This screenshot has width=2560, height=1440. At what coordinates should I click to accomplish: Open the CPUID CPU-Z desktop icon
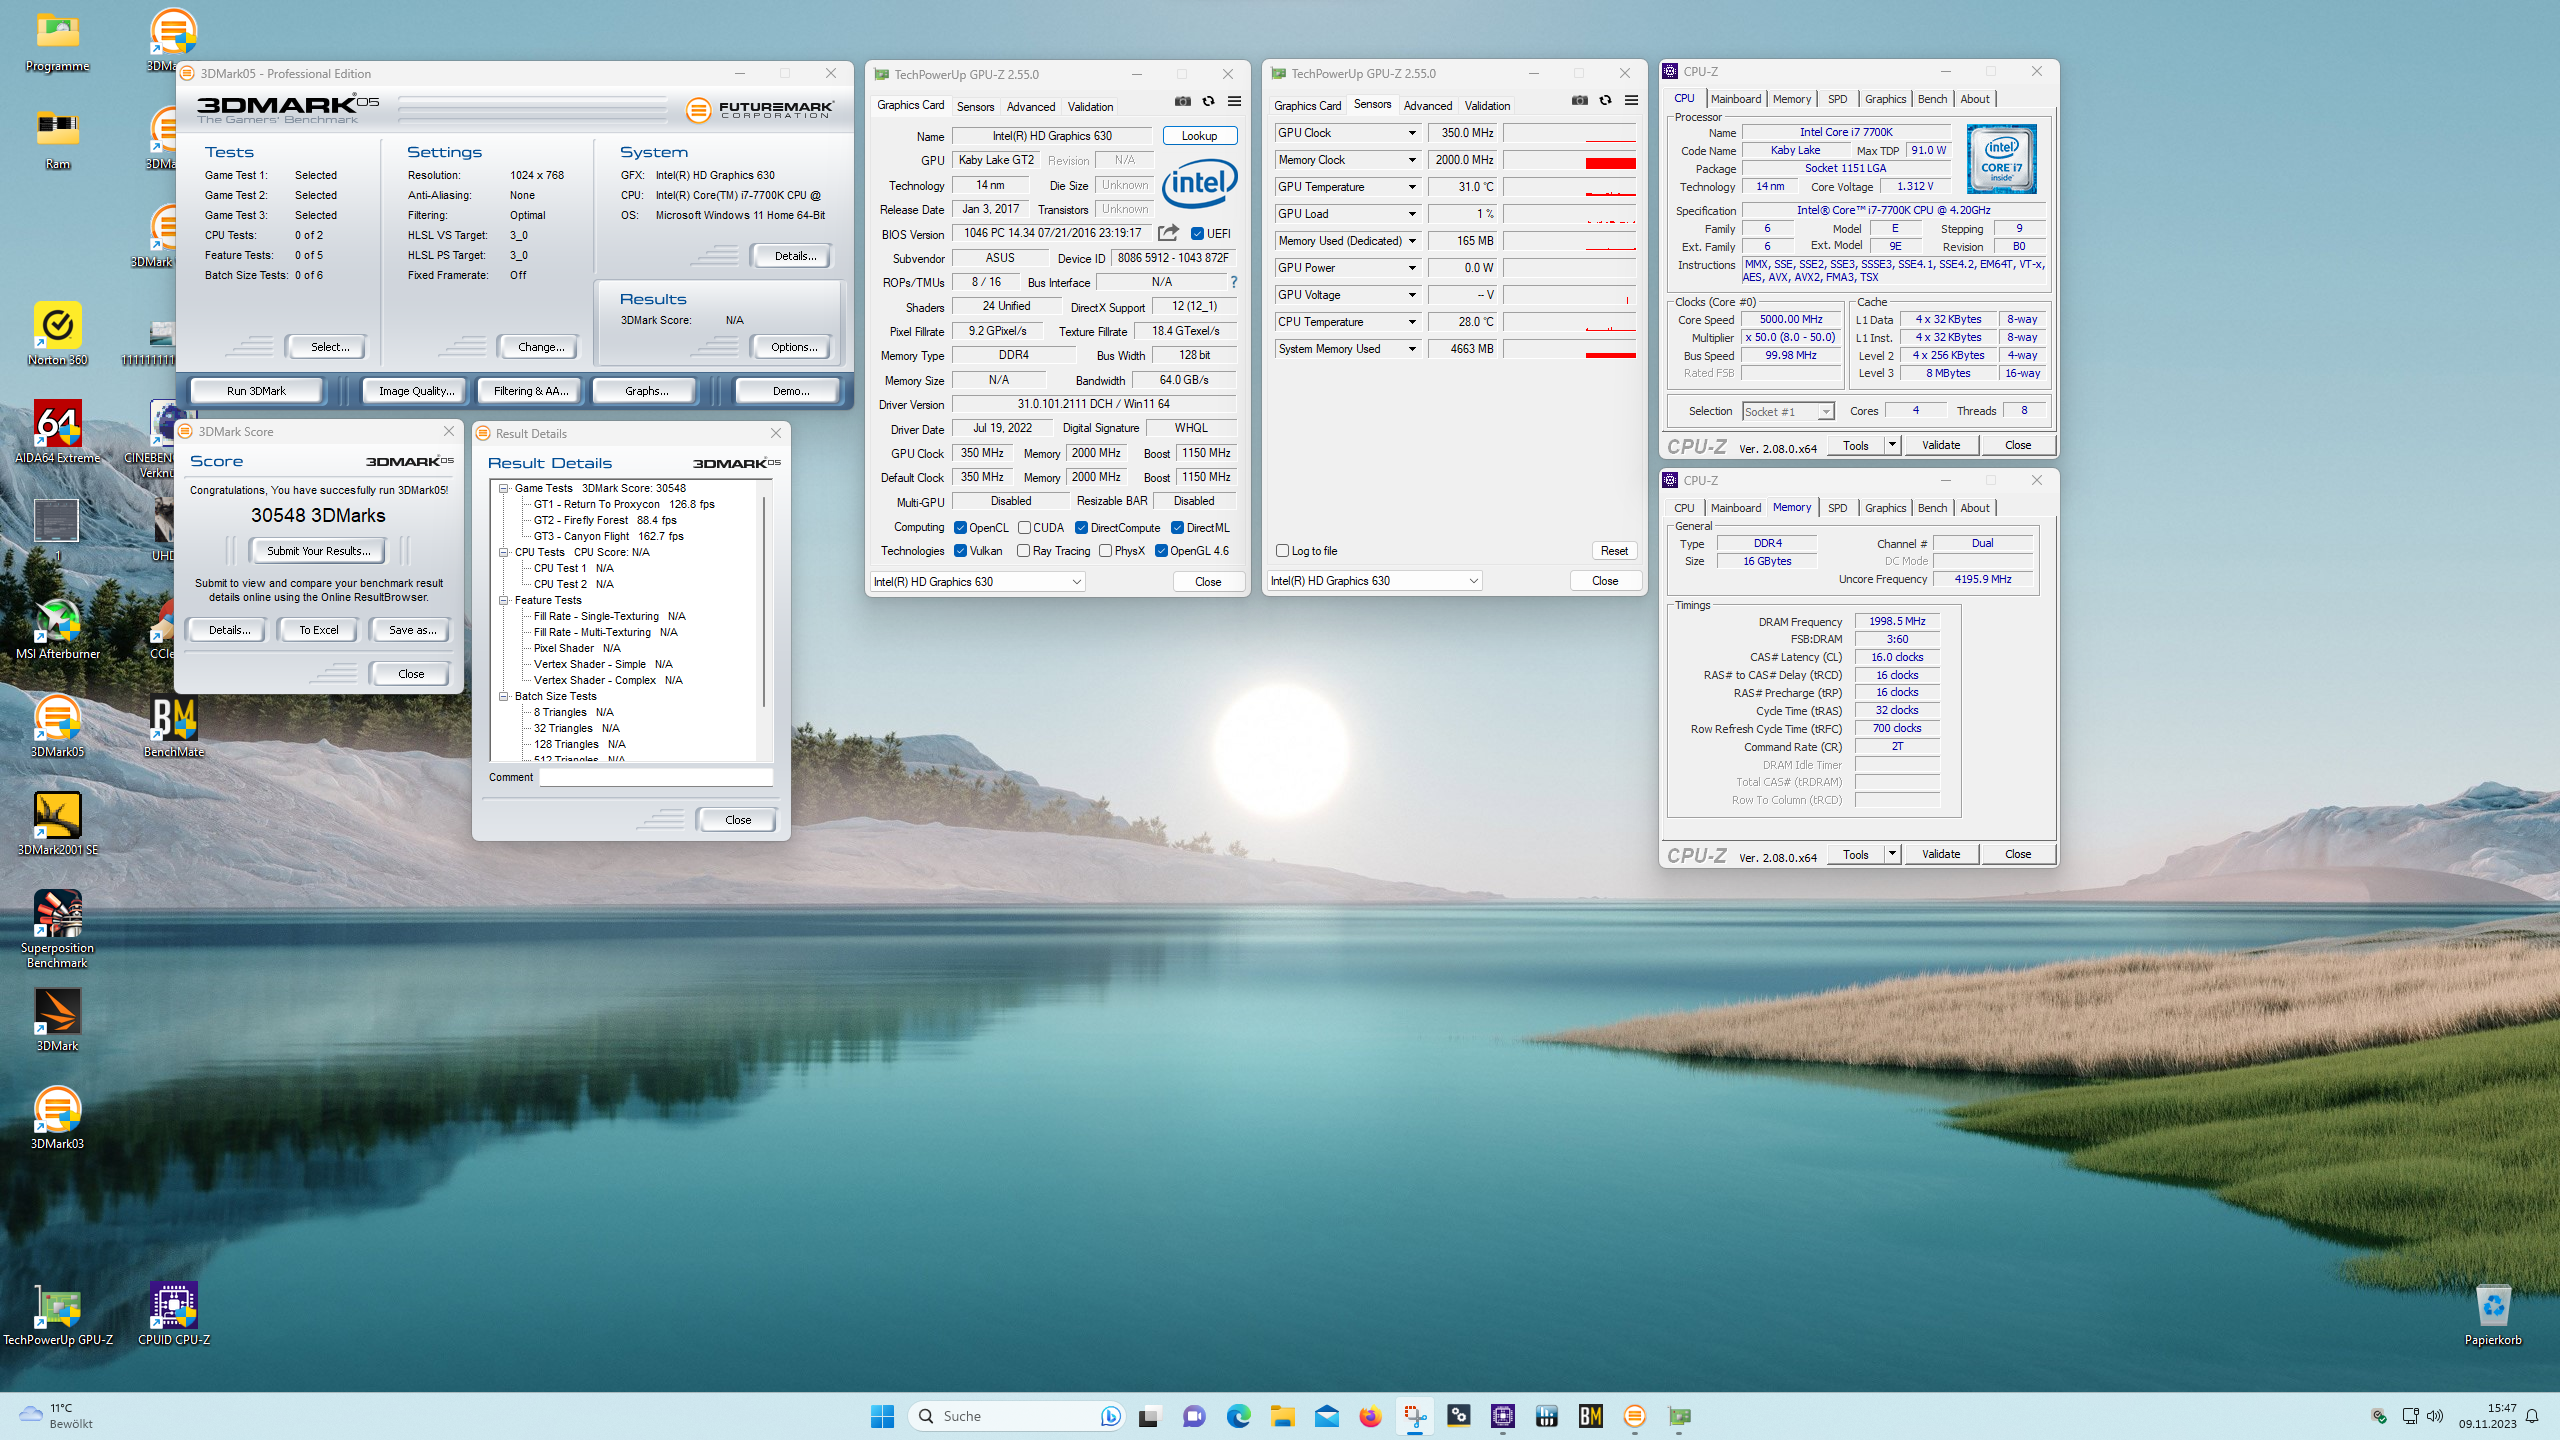tap(173, 1315)
